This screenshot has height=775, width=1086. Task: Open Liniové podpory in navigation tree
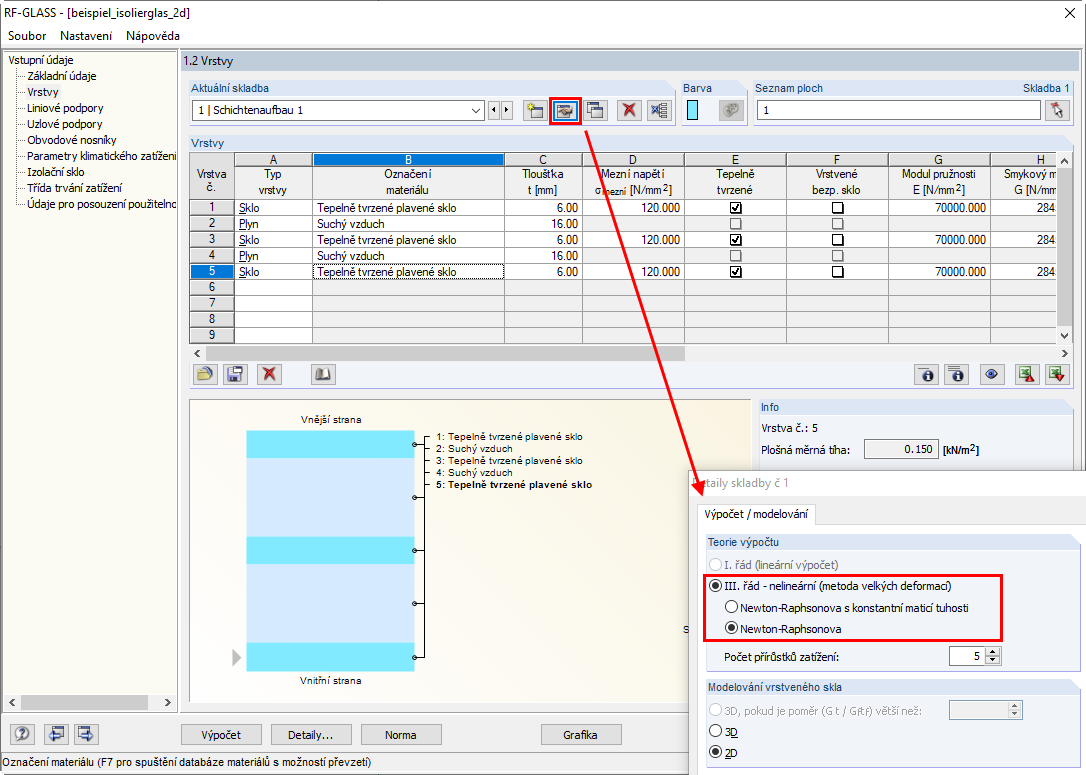65,108
